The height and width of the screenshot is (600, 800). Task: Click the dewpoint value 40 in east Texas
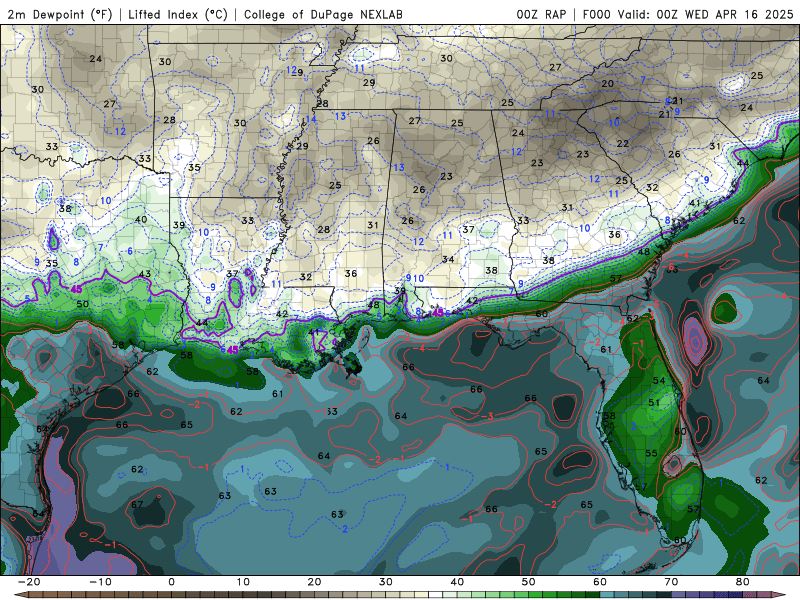click(141, 219)
